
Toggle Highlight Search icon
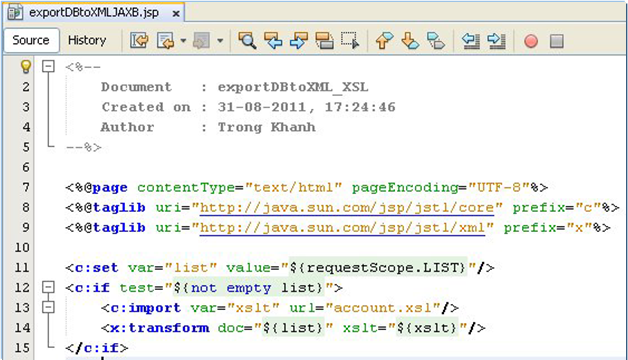pyautogui.click(x=324, y=41)
